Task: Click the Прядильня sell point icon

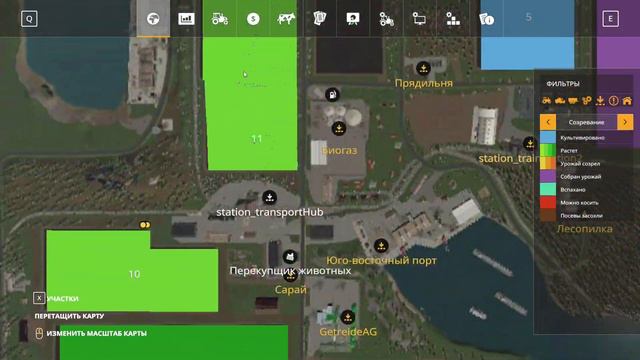Action: (423, 68)
